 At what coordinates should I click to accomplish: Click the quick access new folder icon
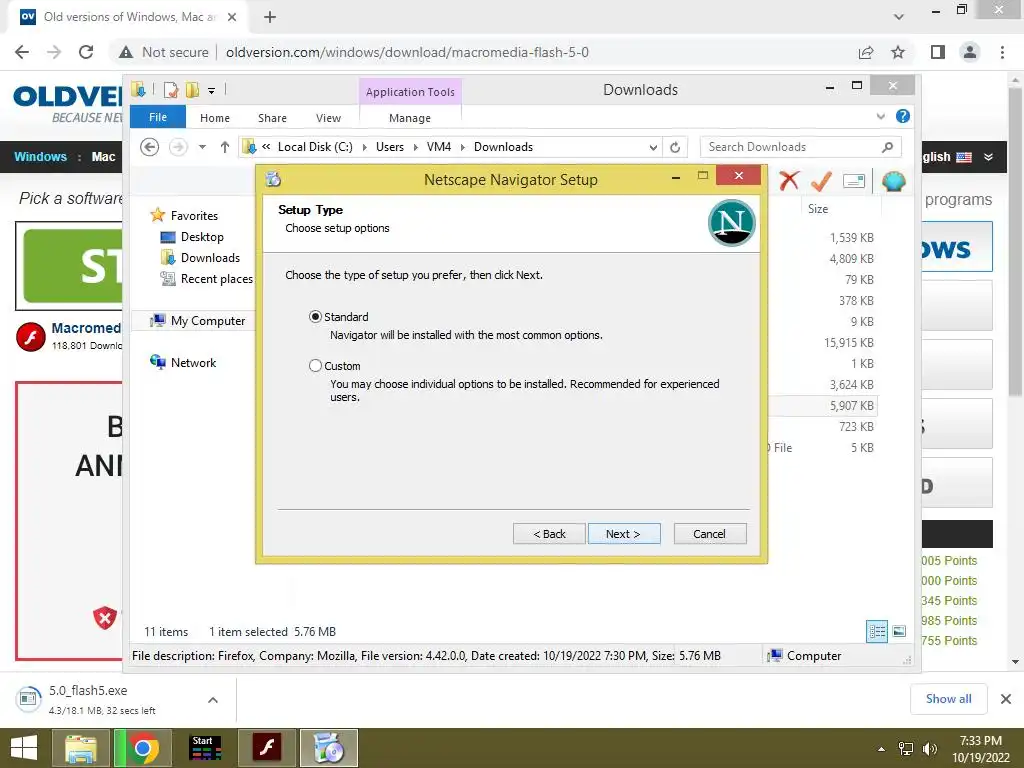[x=192, y=89]
